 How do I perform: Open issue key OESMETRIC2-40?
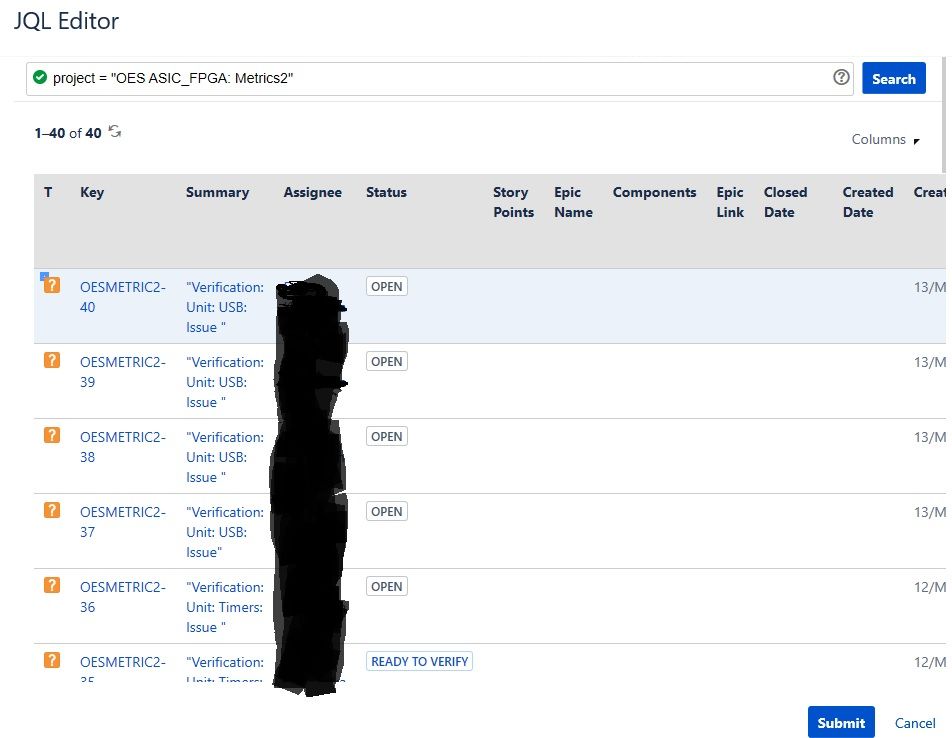tap(123, 297)
